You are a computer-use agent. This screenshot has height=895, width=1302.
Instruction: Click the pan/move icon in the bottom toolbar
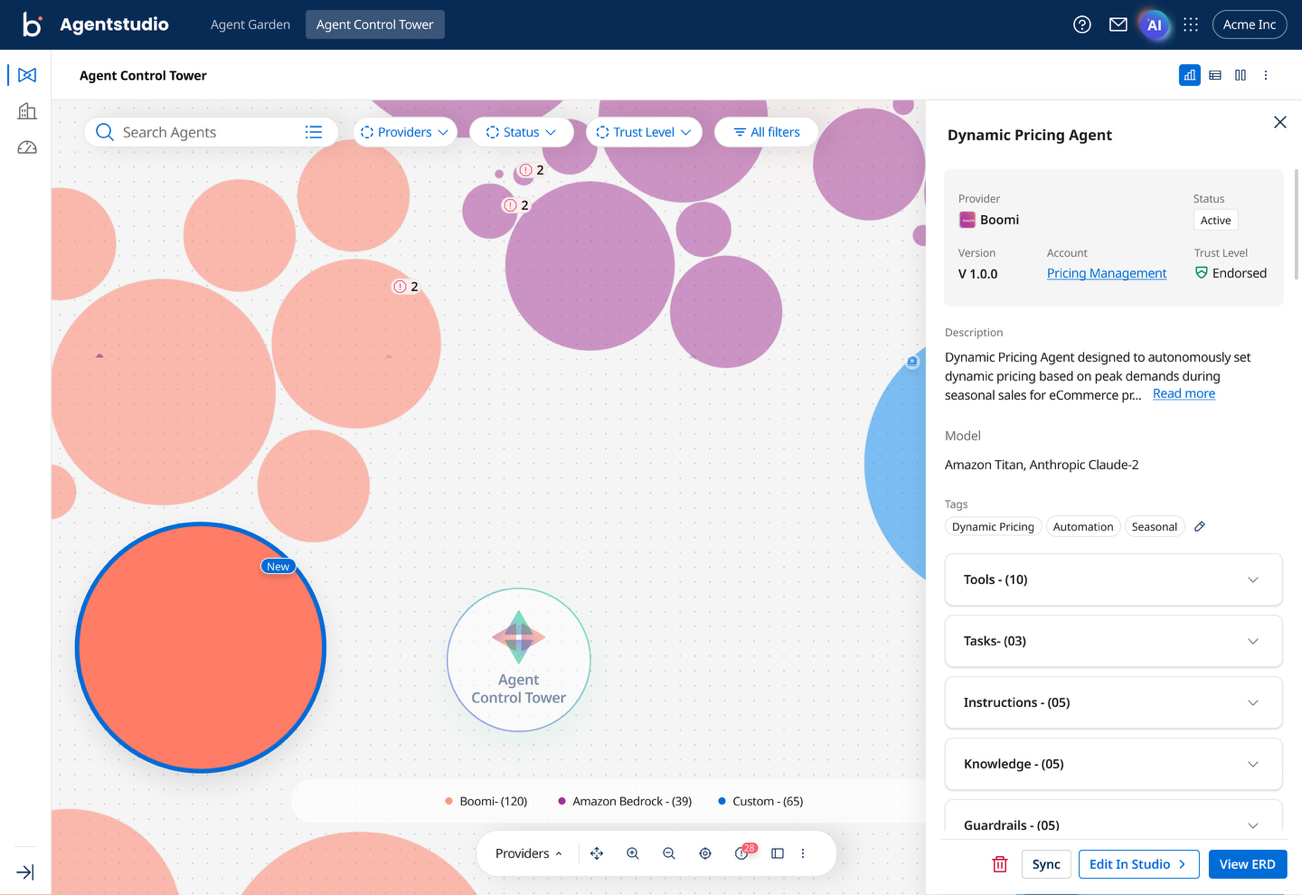point(596,853)
